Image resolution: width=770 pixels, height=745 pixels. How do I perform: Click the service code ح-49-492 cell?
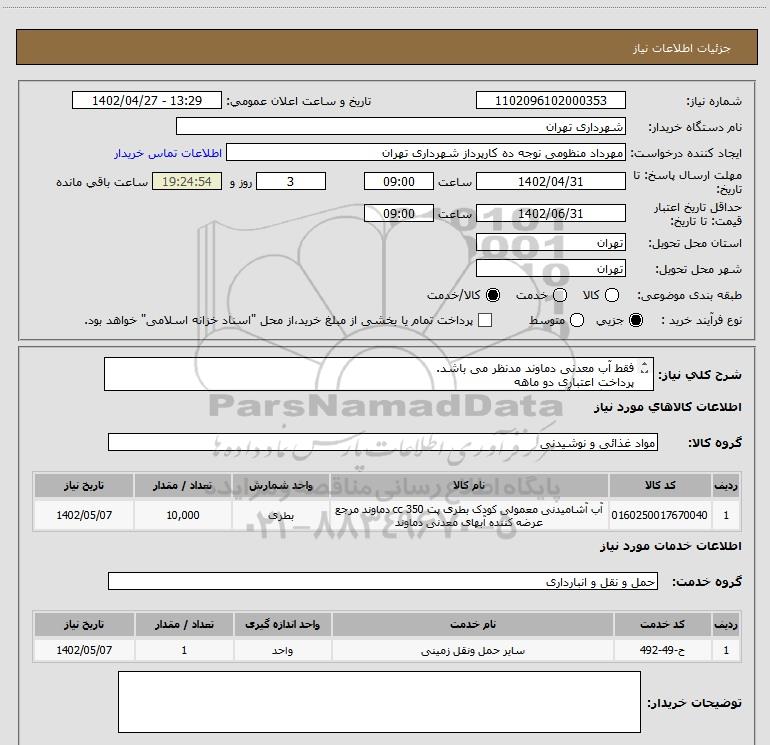pos(662,650)
